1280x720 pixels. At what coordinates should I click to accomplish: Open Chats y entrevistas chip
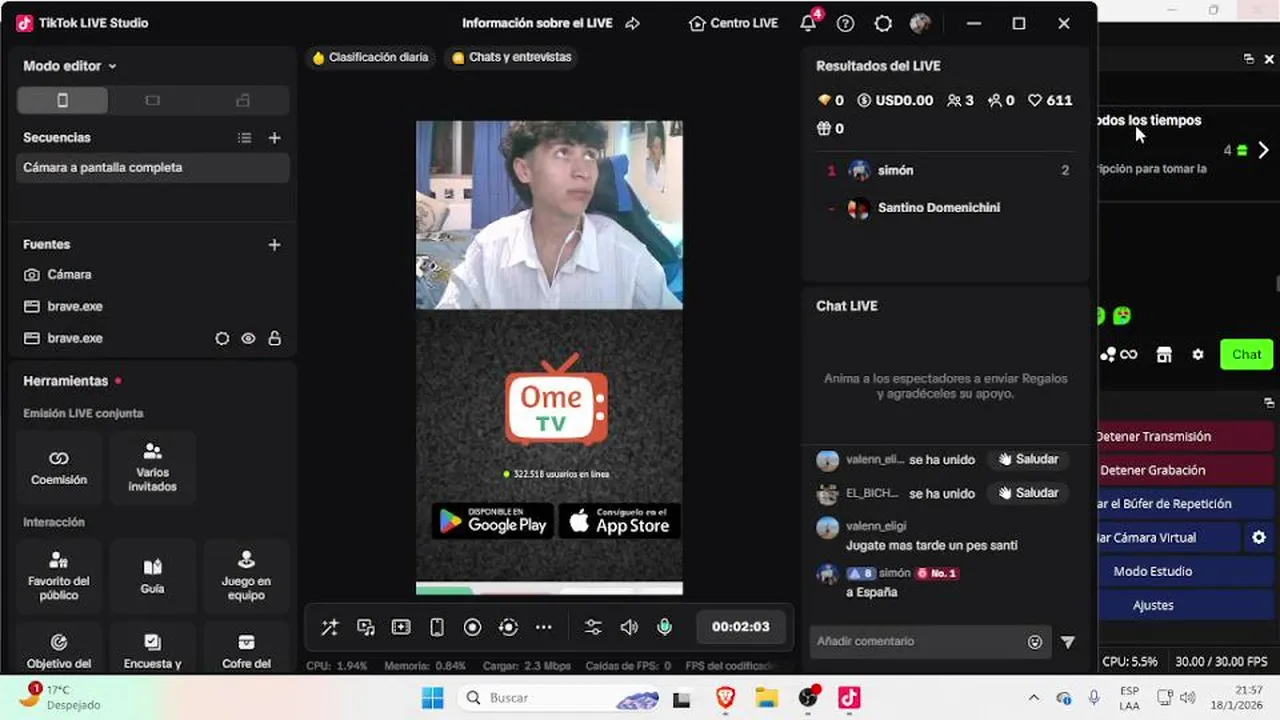coord(512,58)
